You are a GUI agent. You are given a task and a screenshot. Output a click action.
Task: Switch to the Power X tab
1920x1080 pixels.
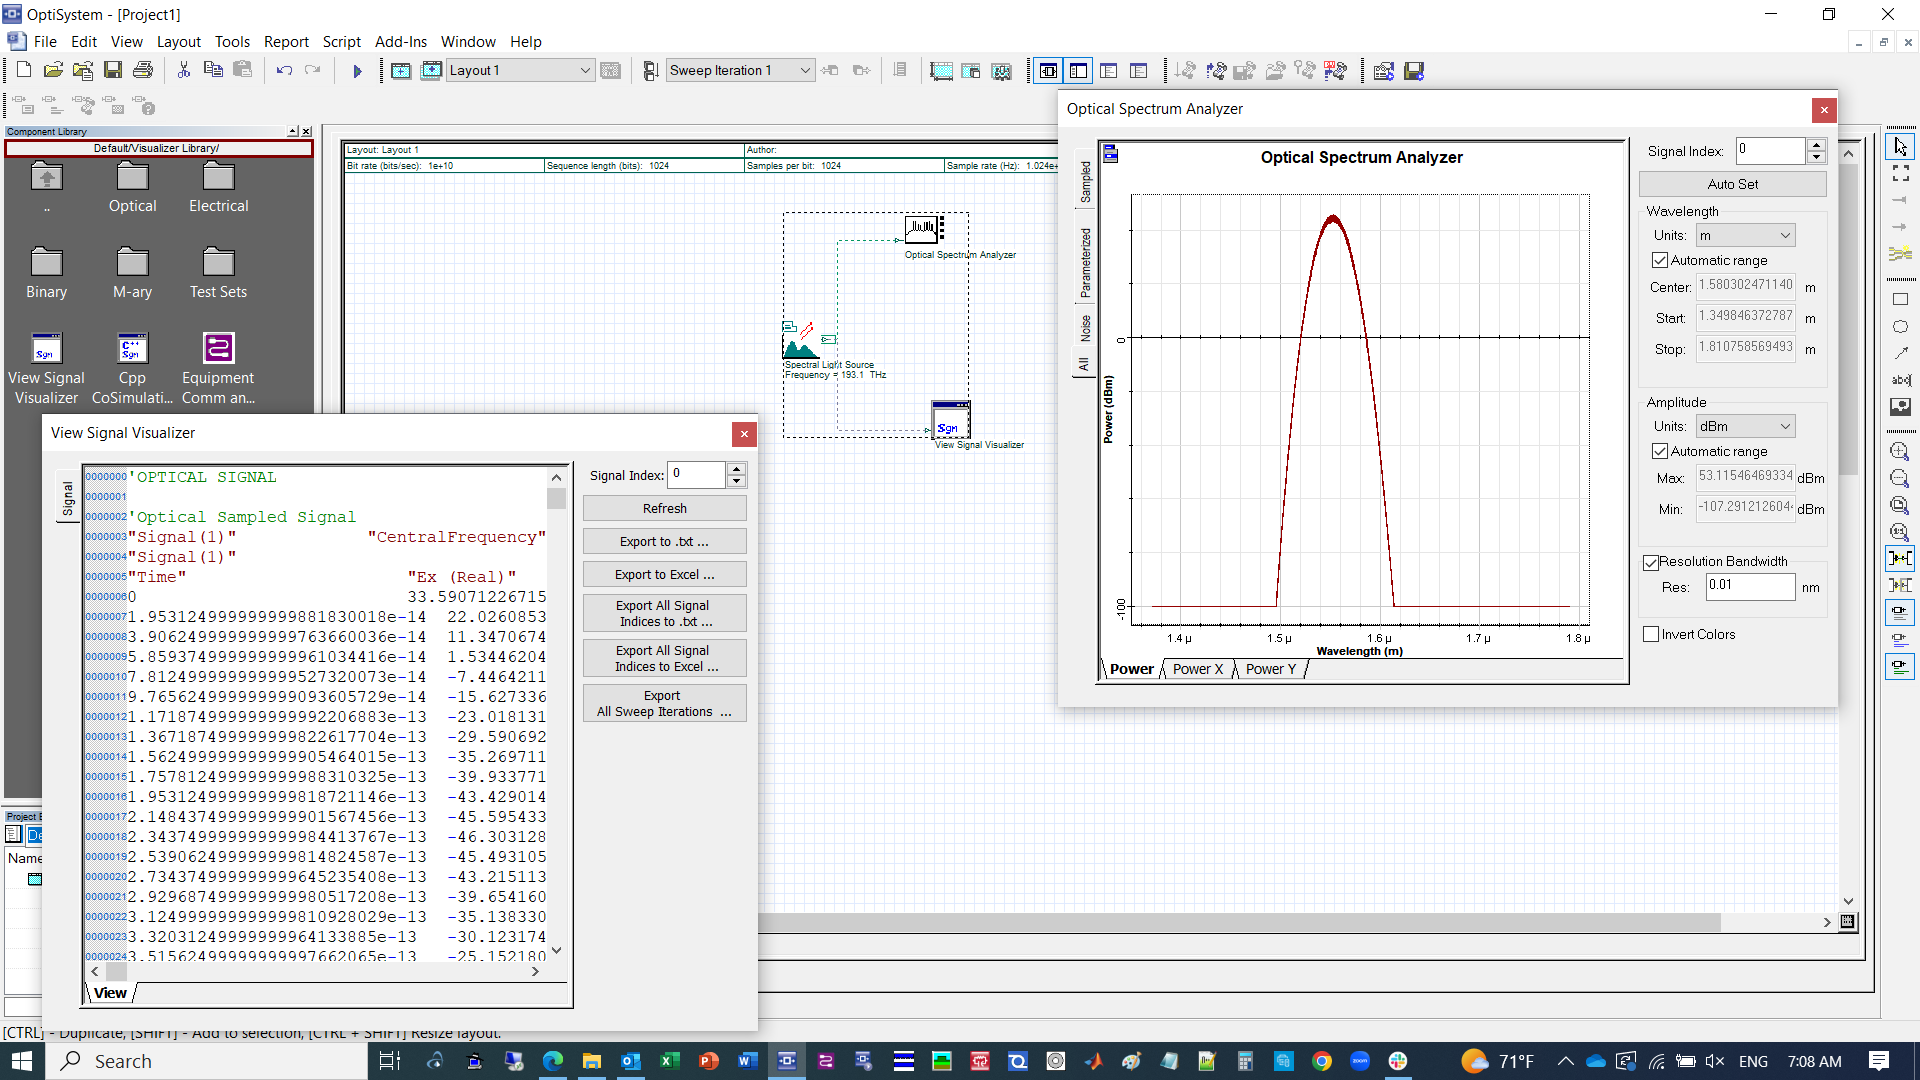coord(1196,668)
